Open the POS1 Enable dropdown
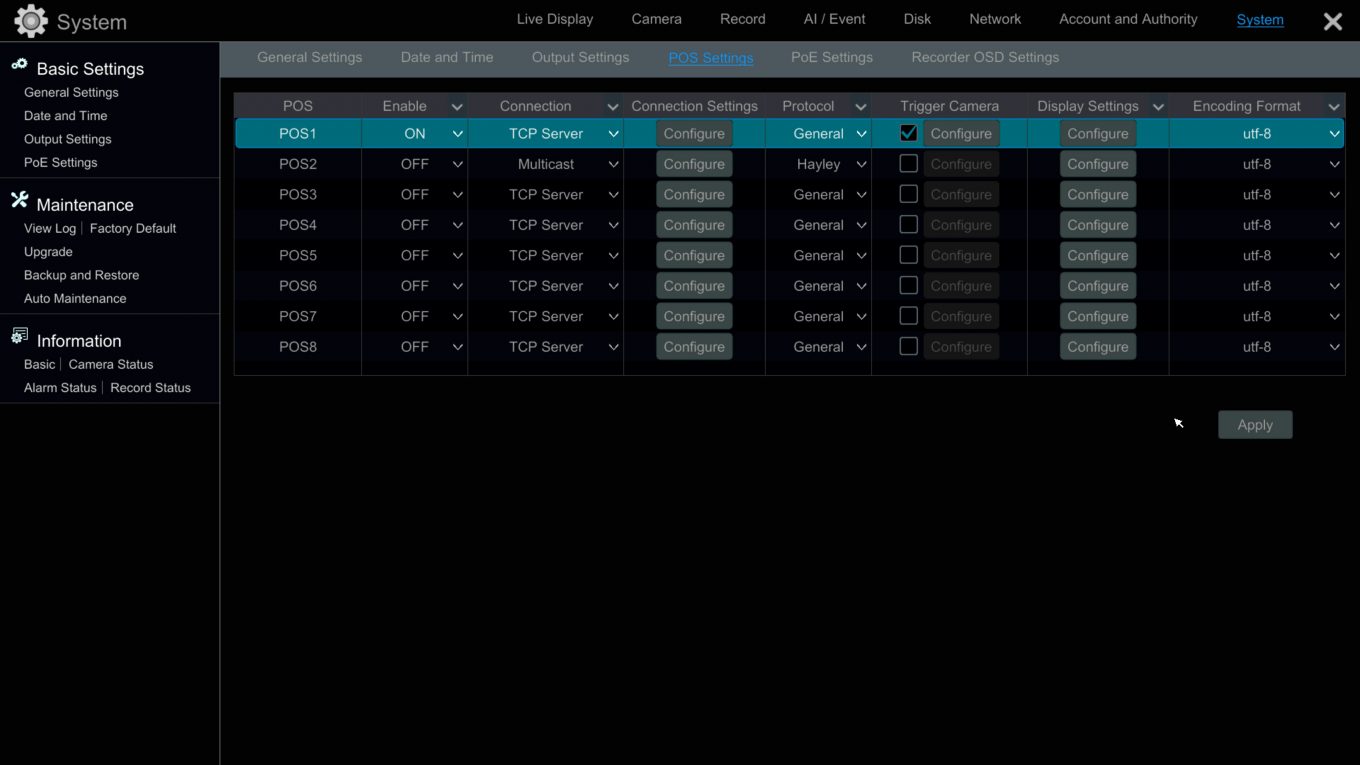The height and width of the screenshot is (765, 1360). click(x=457, y=134)
